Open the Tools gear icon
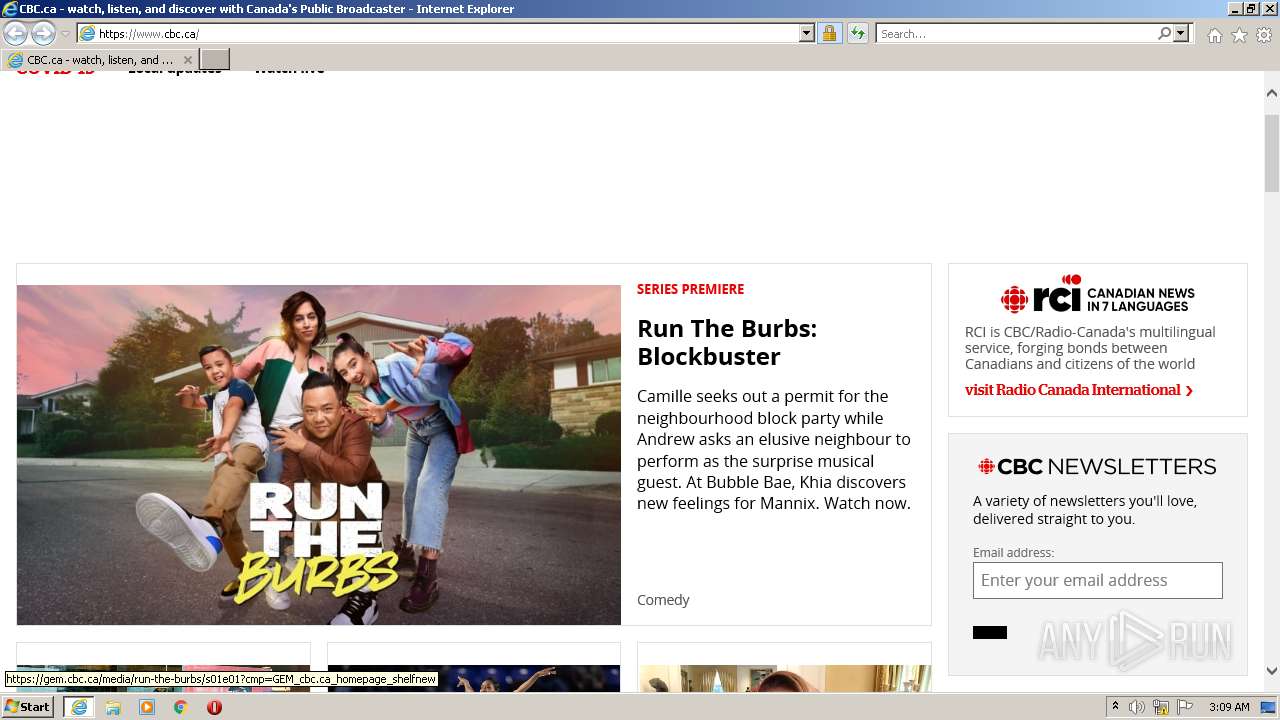This screenshot has width=1280, height=720. click(1264, 34)
